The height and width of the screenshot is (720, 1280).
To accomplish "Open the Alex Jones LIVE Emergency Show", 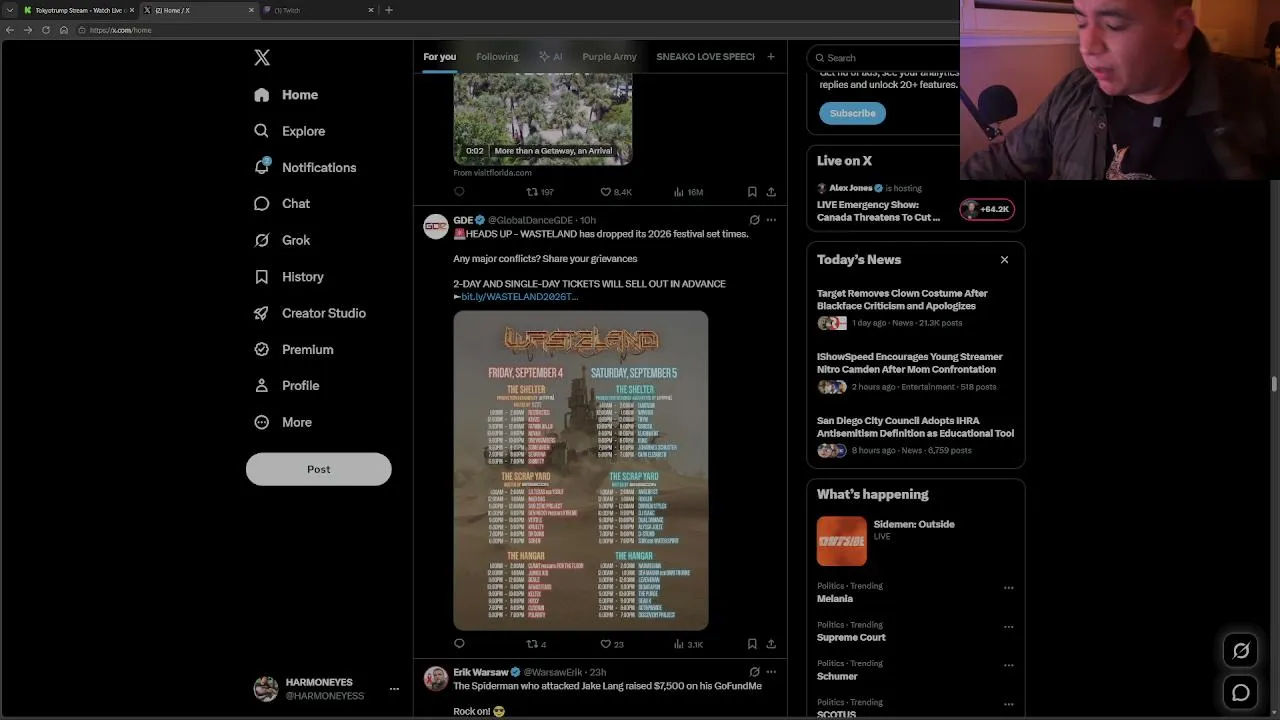I will point(878,211).
